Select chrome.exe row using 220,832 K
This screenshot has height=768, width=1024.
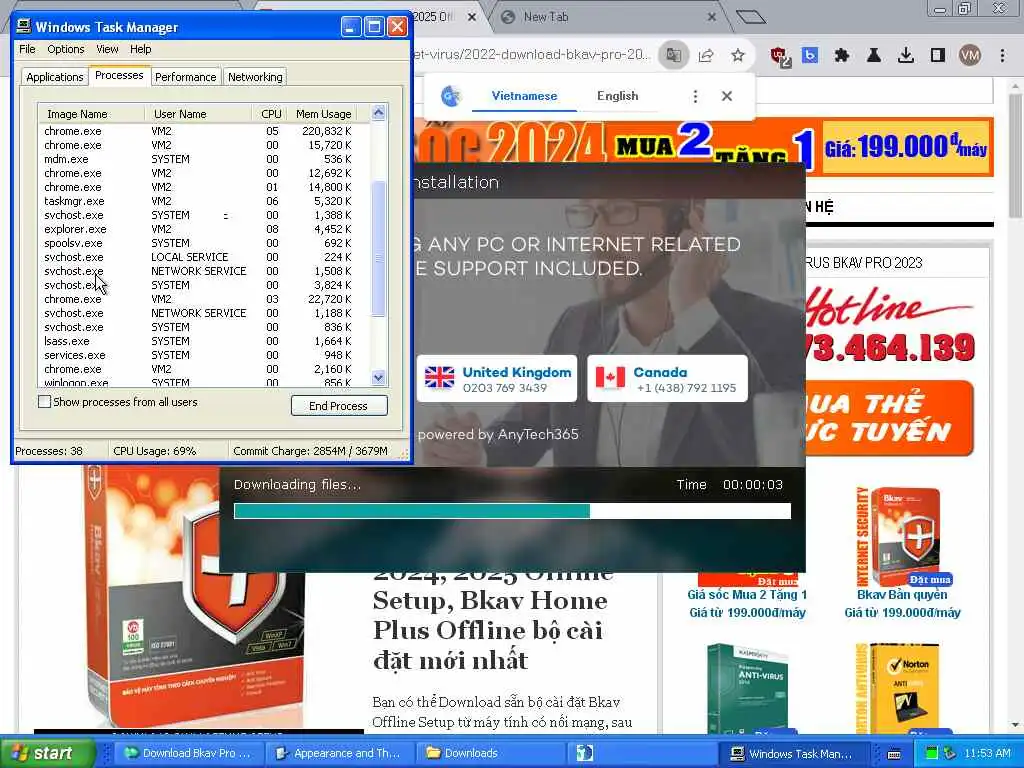click(204, 131)
